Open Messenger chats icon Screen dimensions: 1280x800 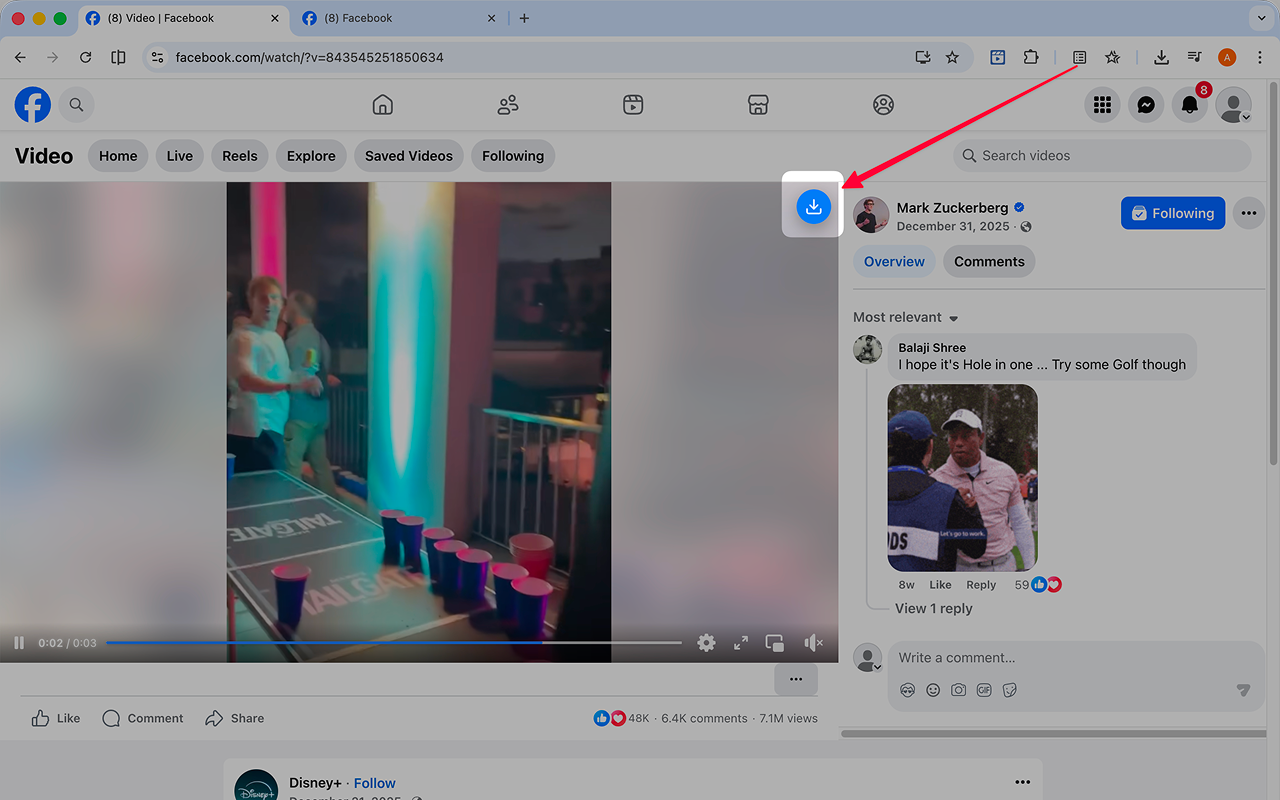coord(1146,105)
